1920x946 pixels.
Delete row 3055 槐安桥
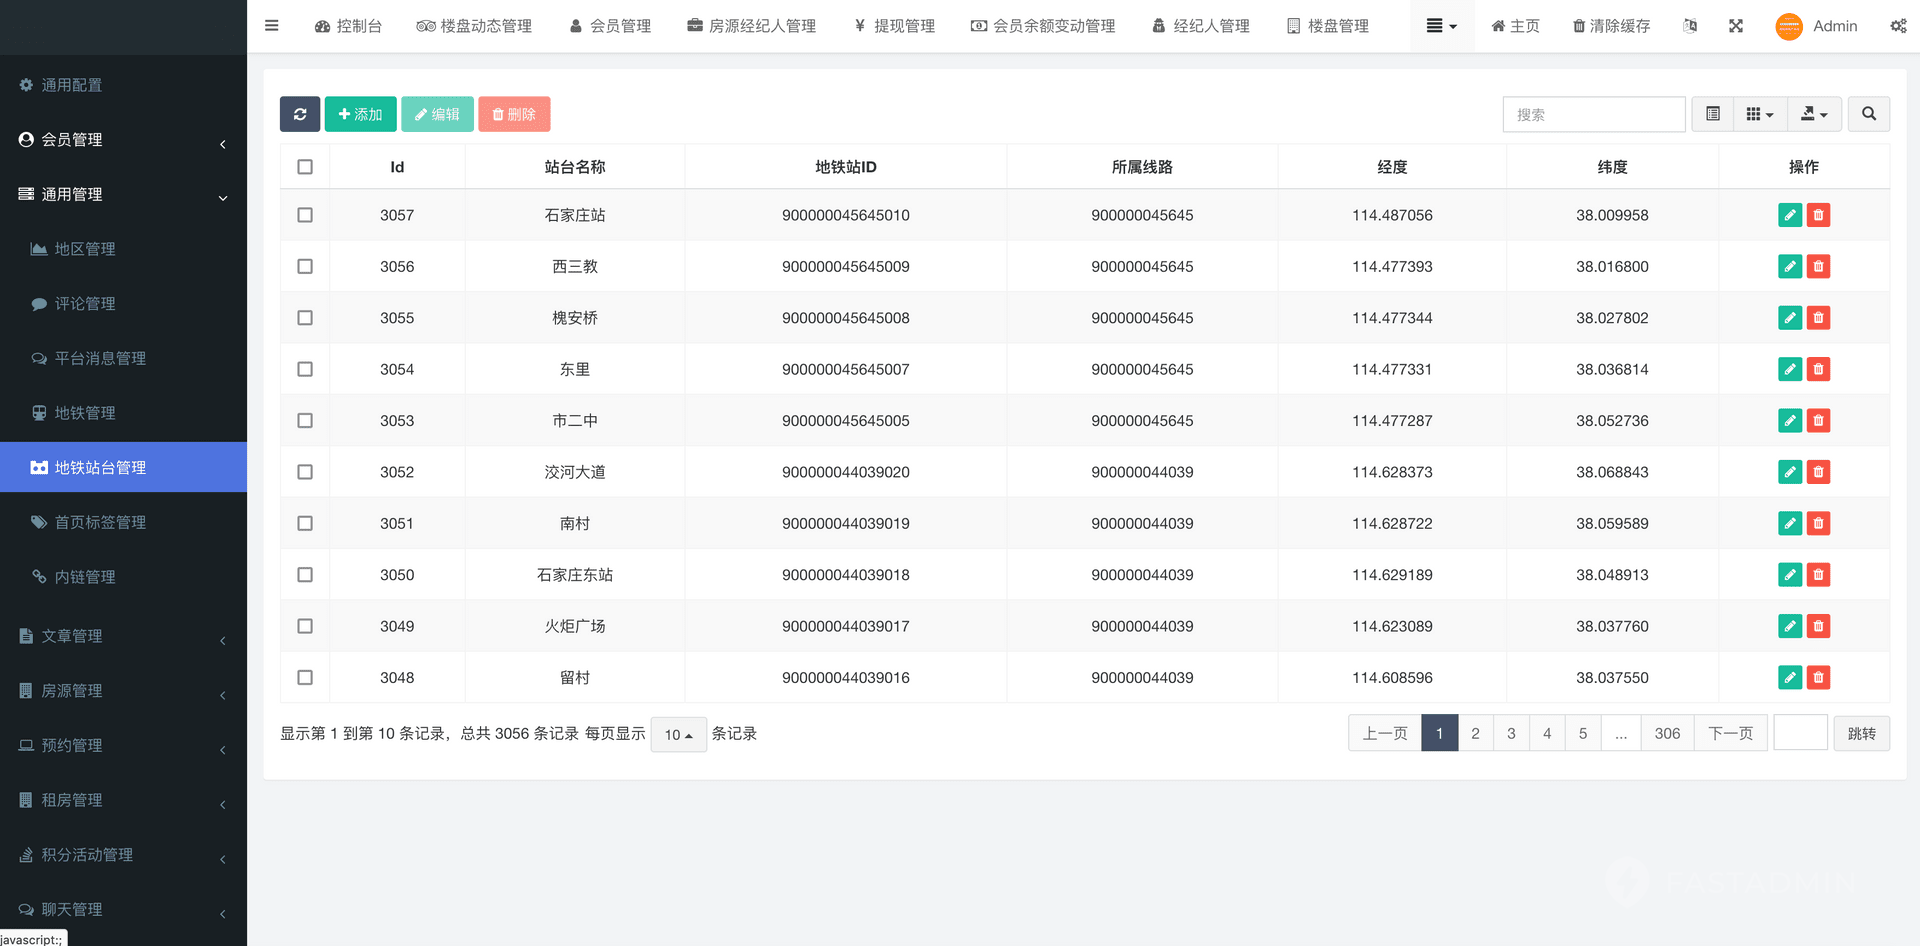click(1818, 318)
